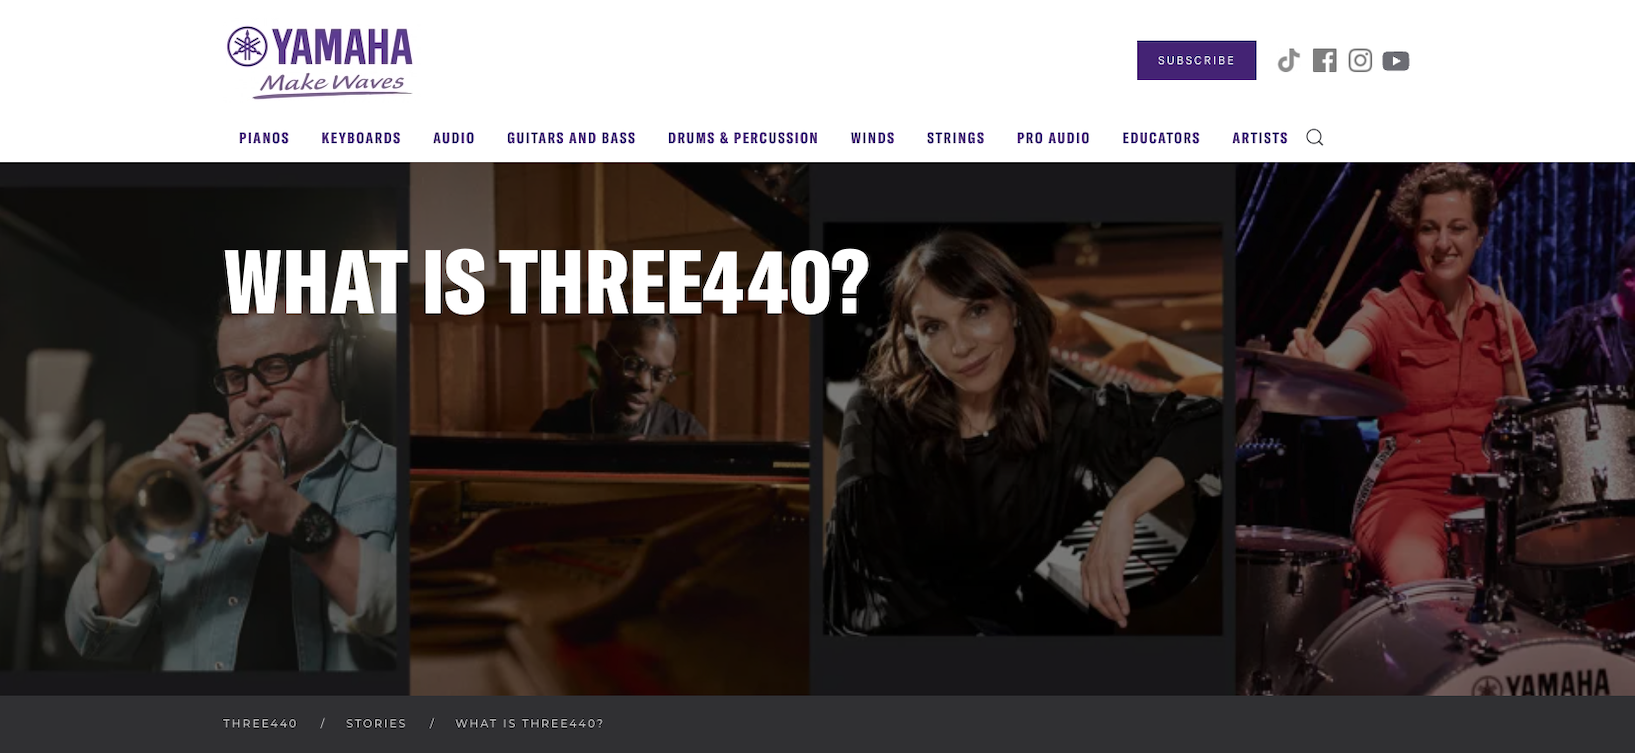Select the Audio navigation item
The width and height of the screenshot is (1635, 753).
click(454, 138)
